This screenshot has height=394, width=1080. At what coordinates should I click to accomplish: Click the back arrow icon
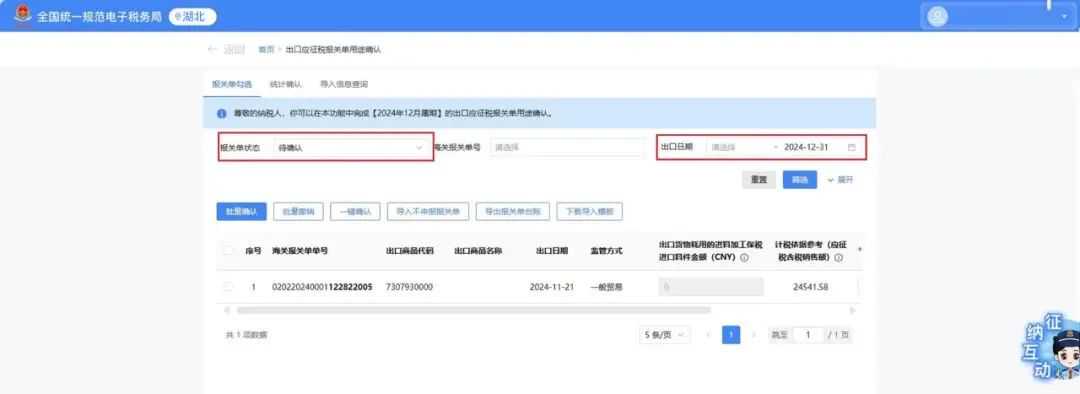pyautogui.click(x=212, y=50)
